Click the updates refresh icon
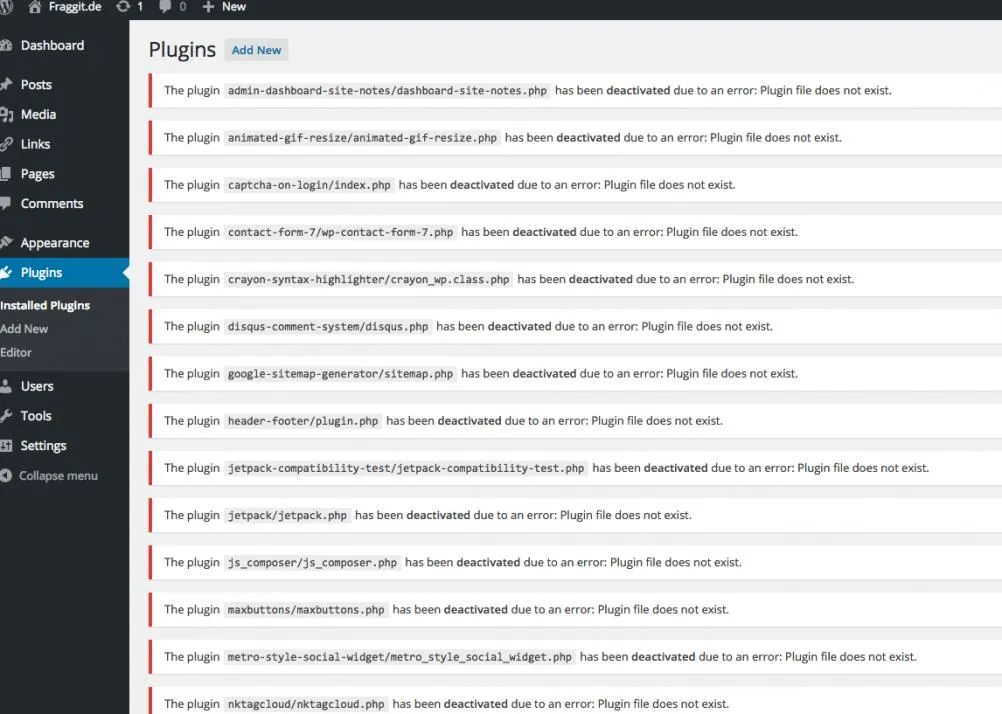Screen dimensions: 1002x714 (x=123, y=7)
